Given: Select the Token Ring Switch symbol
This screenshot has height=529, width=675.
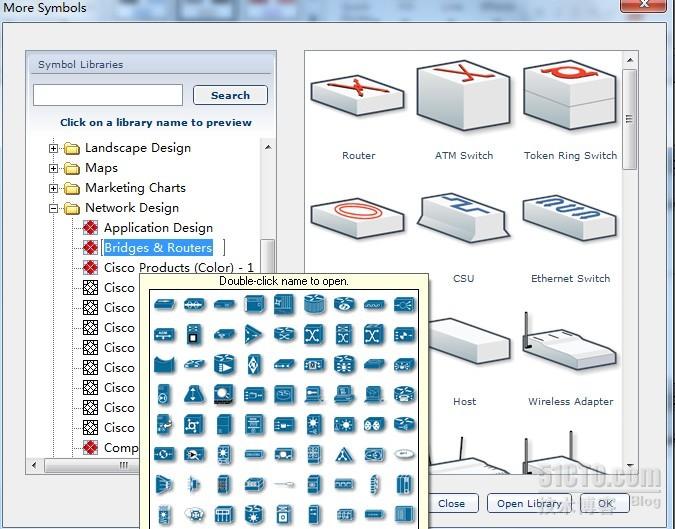Looking at the screenshot, I should (570, 95).
